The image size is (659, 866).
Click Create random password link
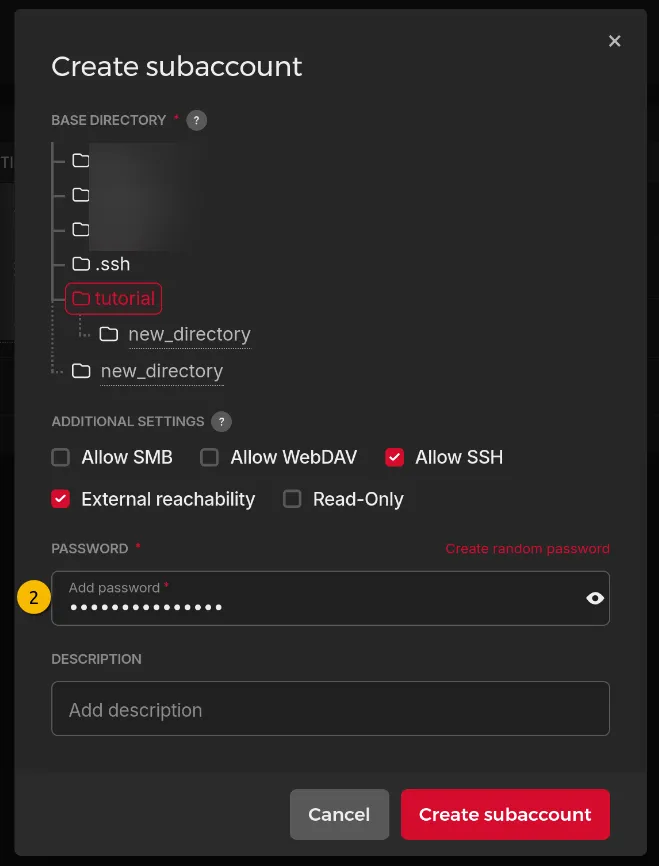point(527,549)
